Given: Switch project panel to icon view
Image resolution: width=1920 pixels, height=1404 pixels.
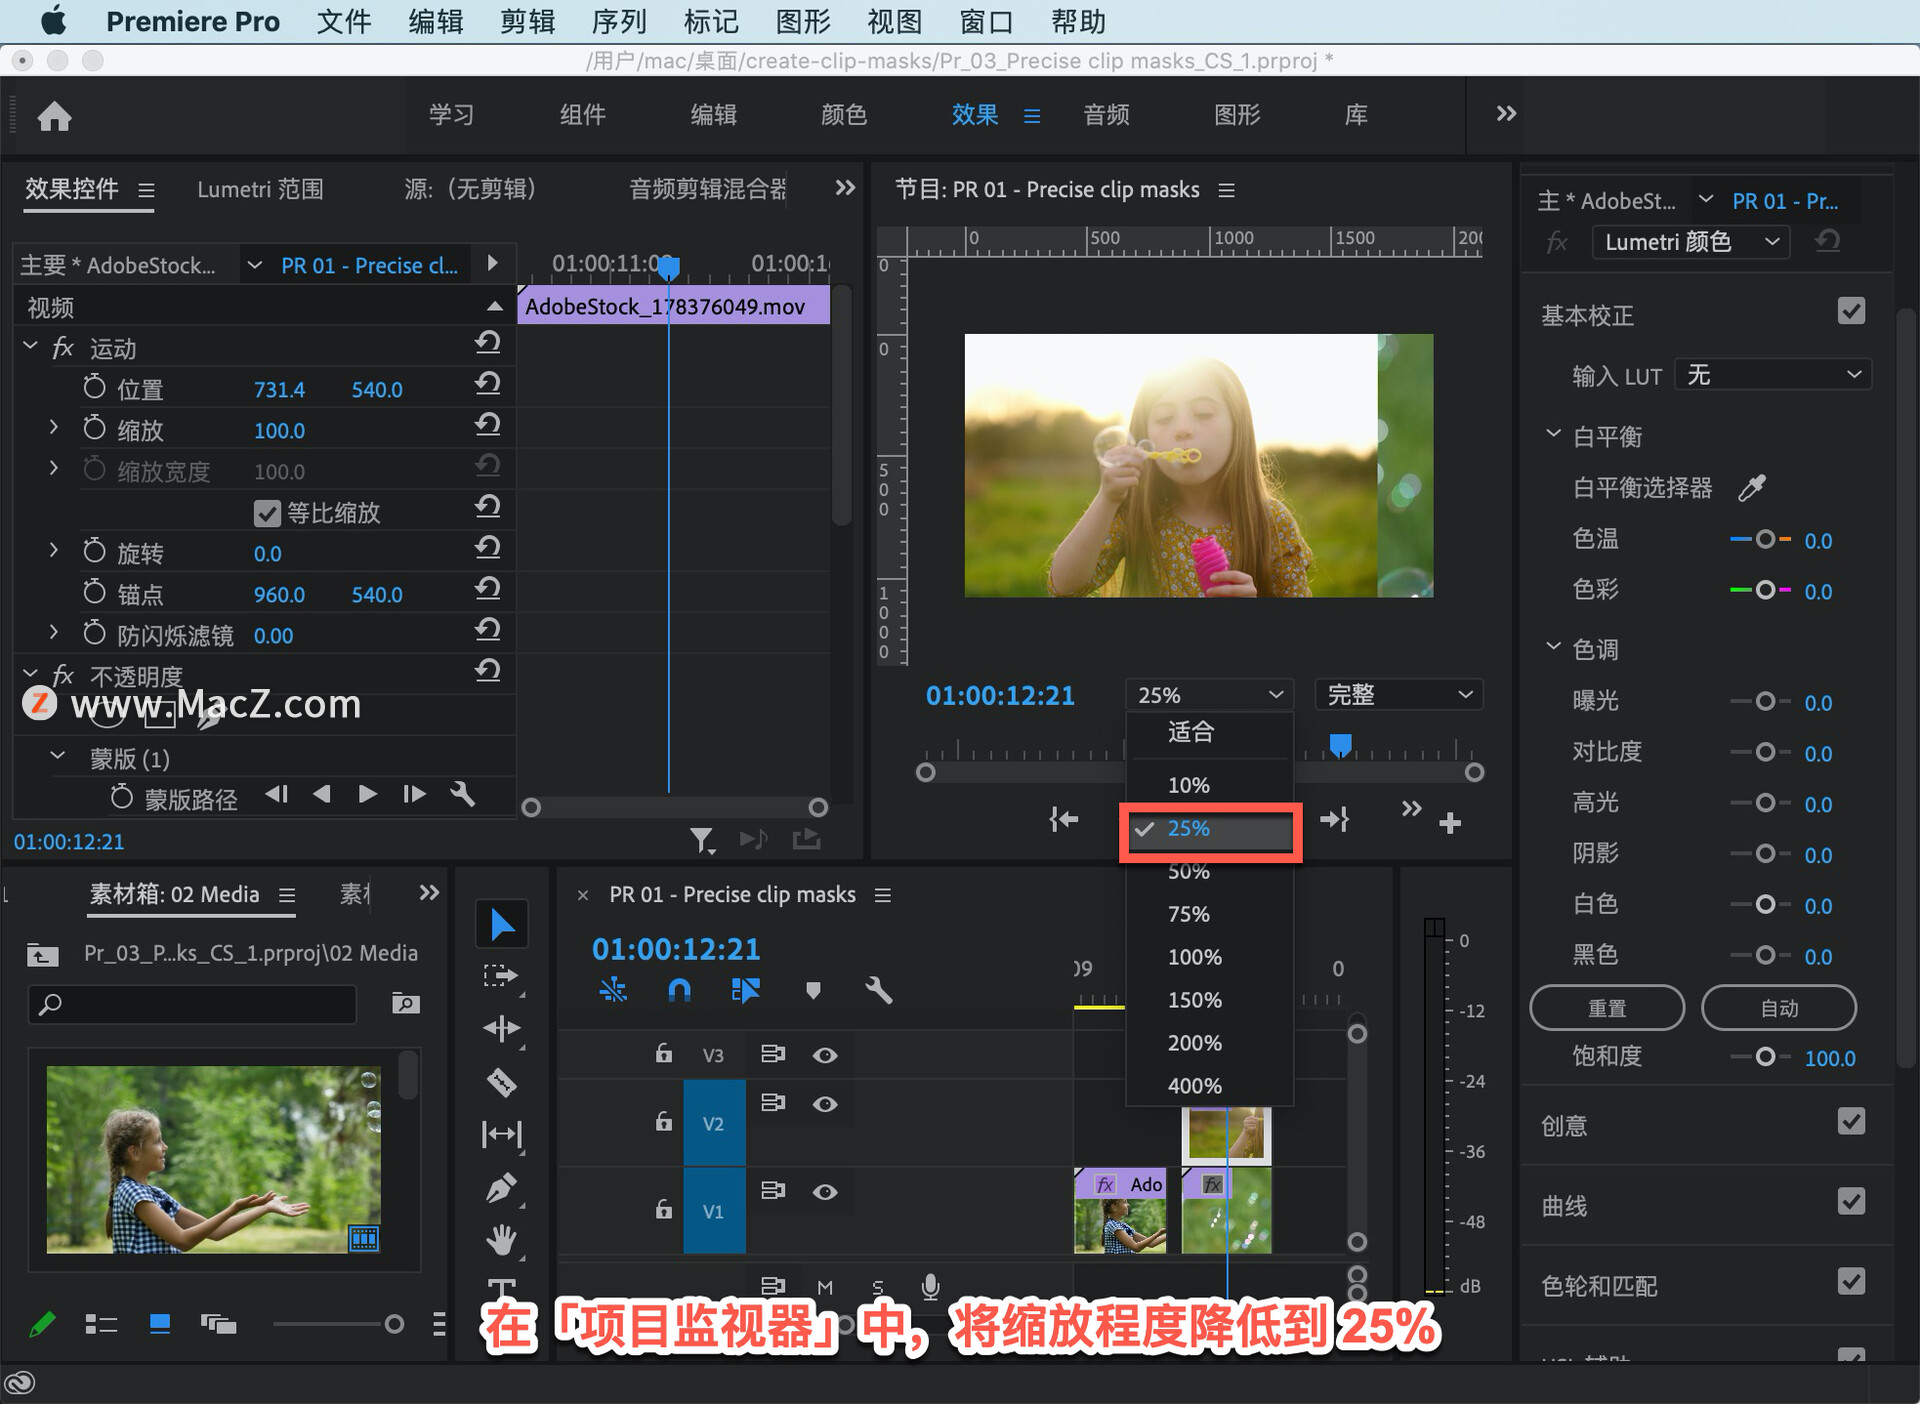Looking at the screenshot, I should click(x=160, y=1324).
